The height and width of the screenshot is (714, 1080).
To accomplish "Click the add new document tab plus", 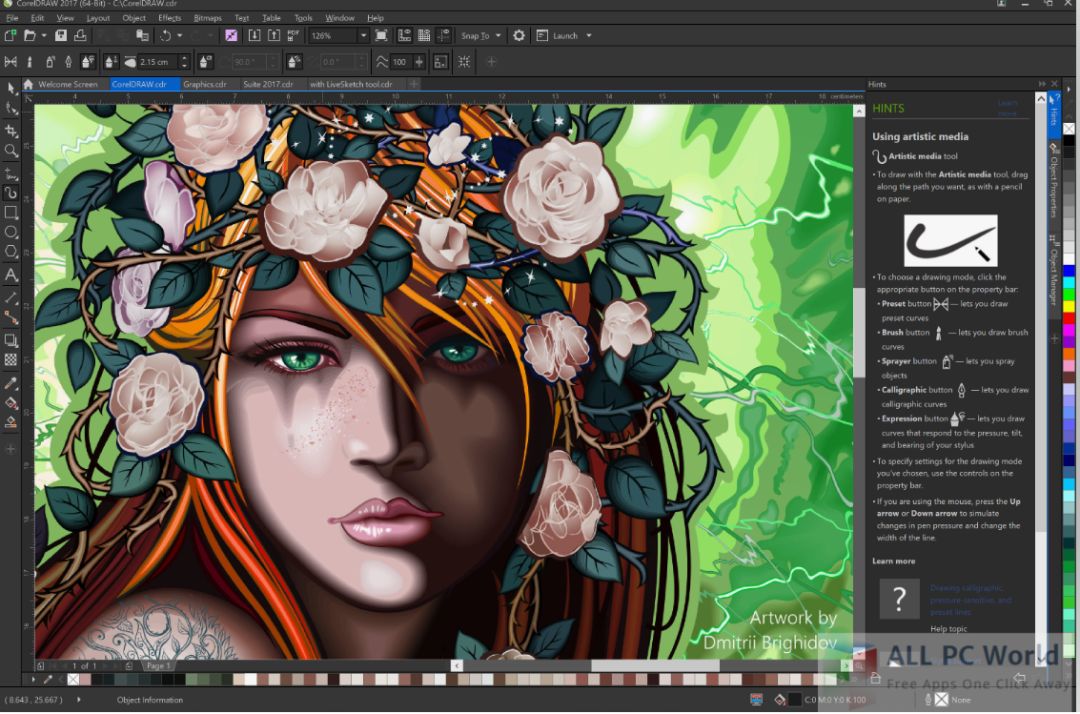I will point(414,84).
